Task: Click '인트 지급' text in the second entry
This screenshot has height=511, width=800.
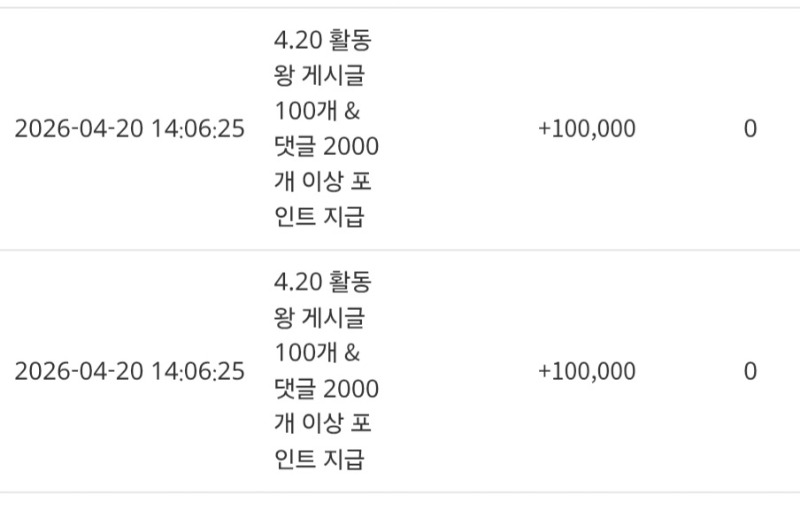Action: (319, 460)
